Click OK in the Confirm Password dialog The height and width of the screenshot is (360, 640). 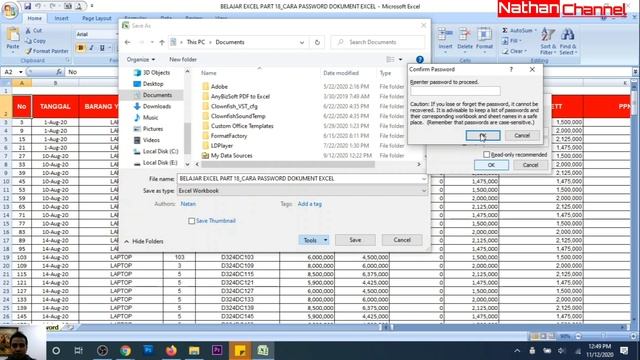483,136
